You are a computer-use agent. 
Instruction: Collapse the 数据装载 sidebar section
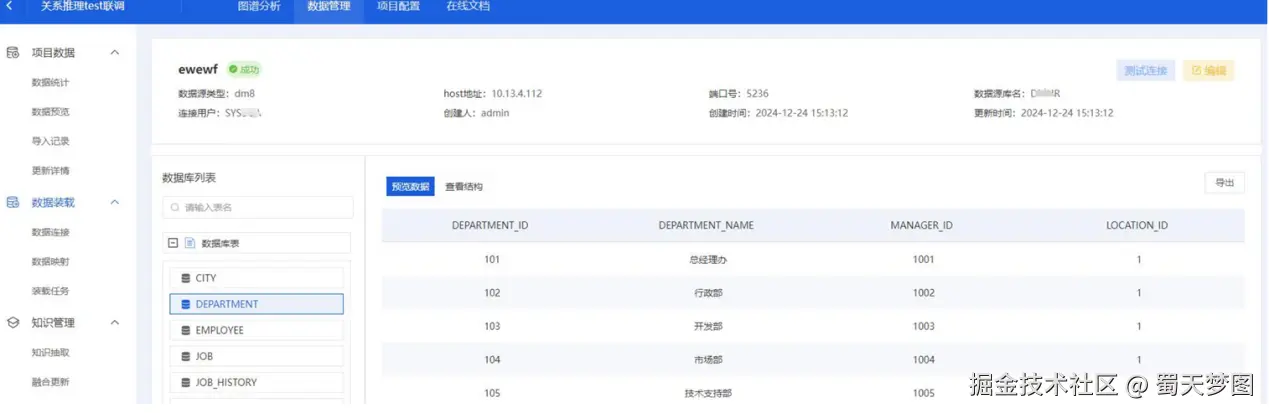coord(114,202)
